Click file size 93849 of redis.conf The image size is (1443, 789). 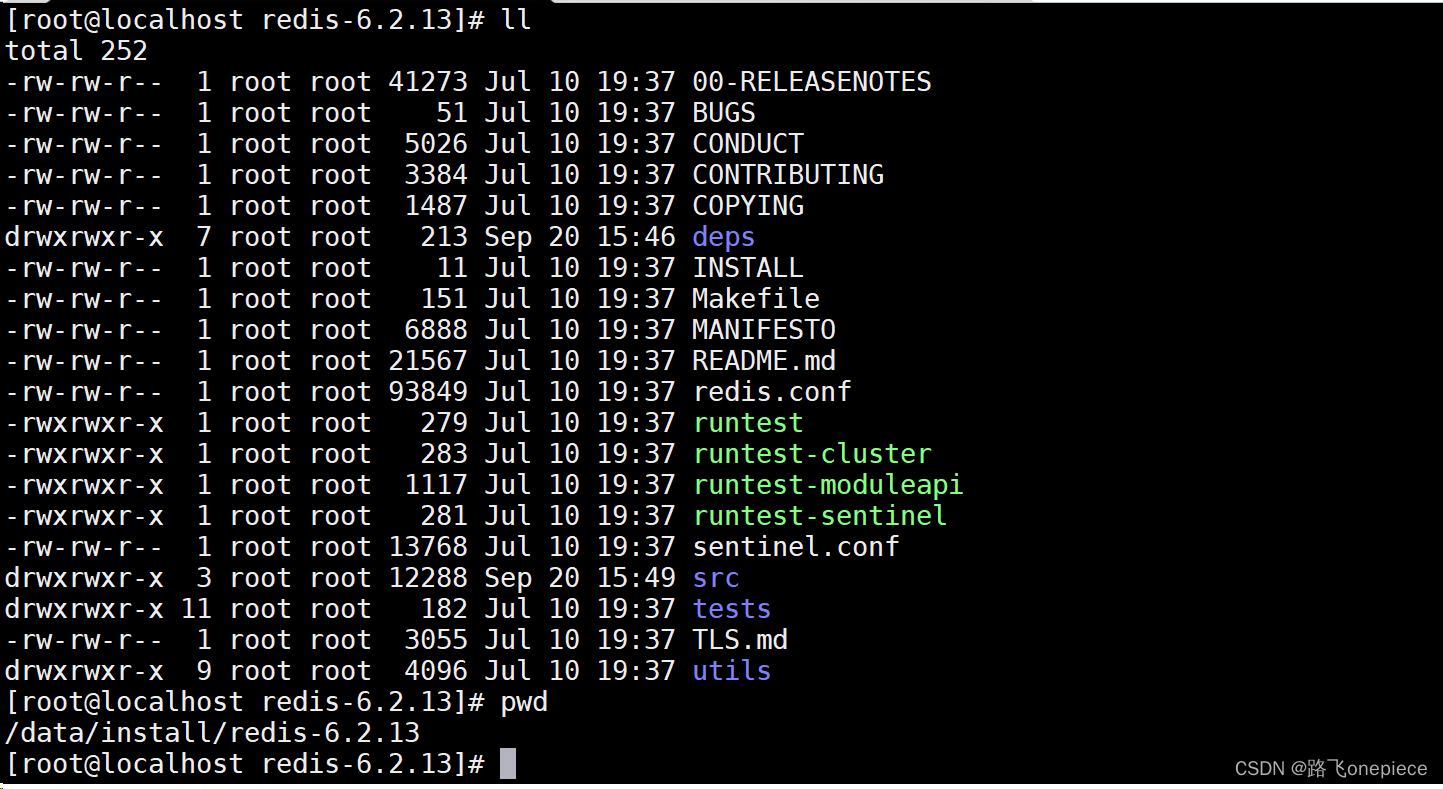pos(428,392)
